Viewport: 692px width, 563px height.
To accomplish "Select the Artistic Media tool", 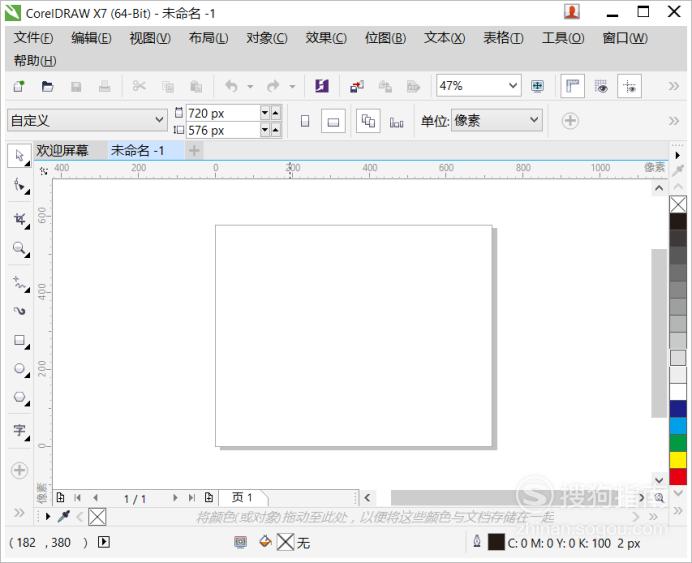I will tap(20, 311).
